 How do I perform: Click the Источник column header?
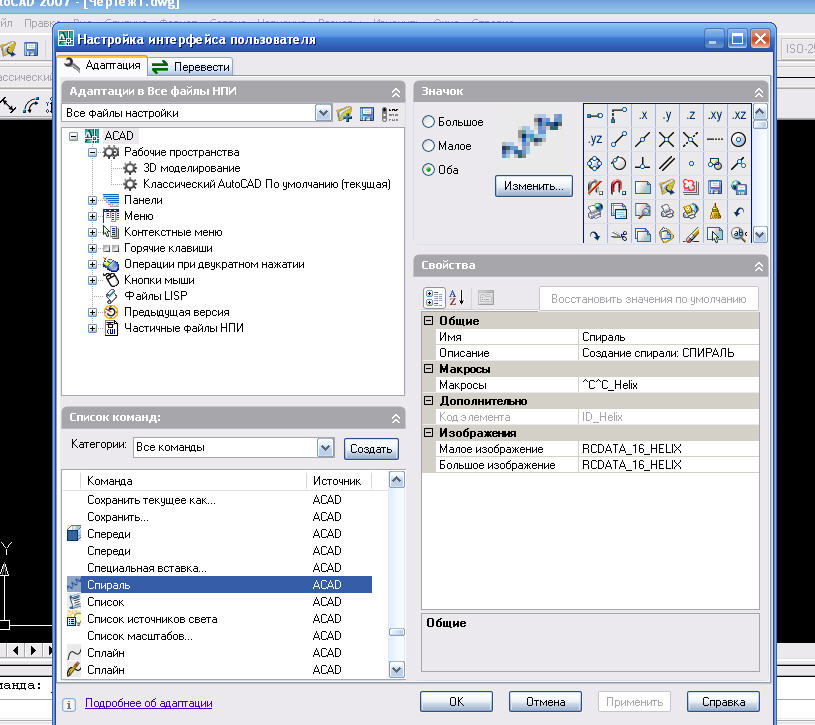click(x=339, y=481)
